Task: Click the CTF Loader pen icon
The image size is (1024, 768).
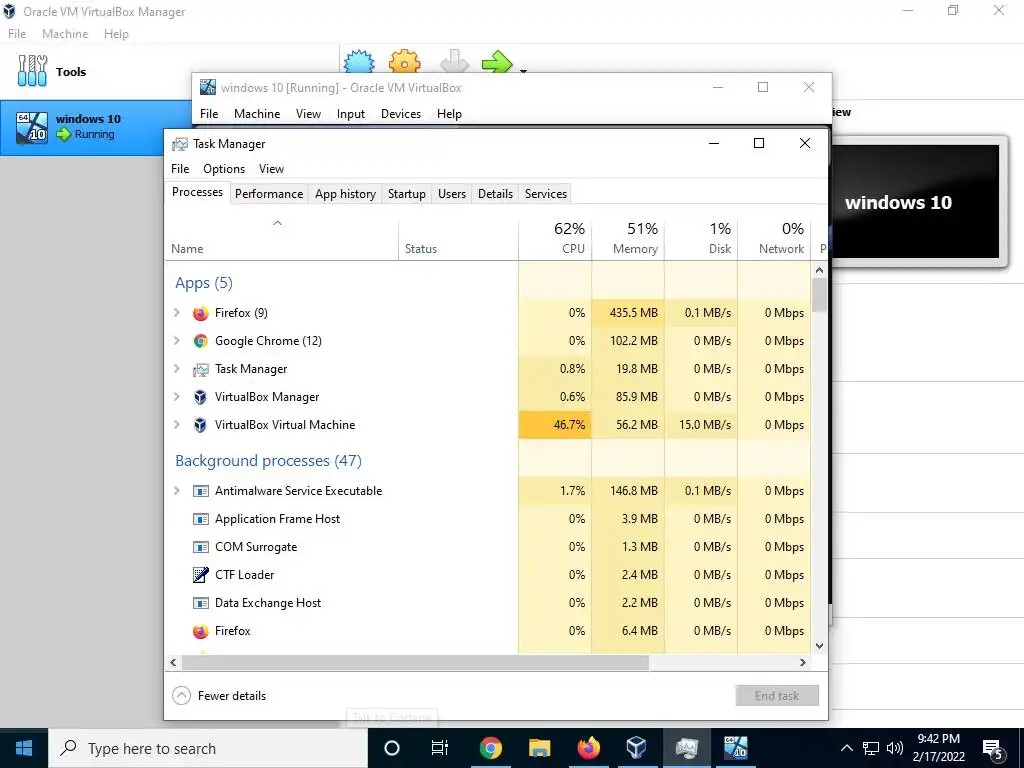Action: coord(200,575)
